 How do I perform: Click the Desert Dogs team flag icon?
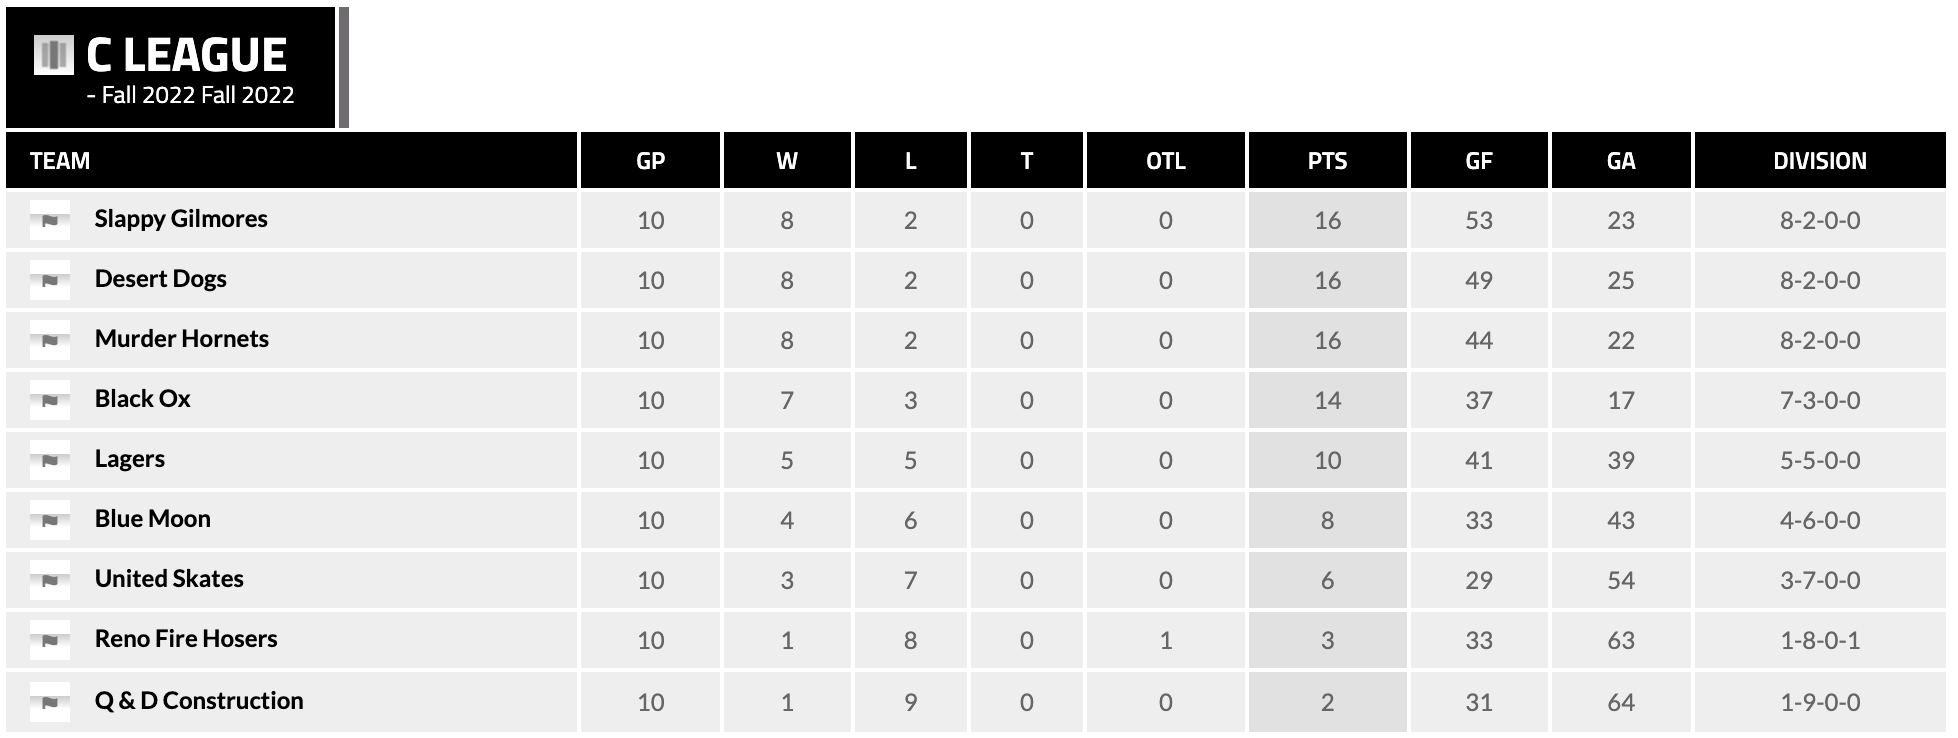[x=50, y=280]
